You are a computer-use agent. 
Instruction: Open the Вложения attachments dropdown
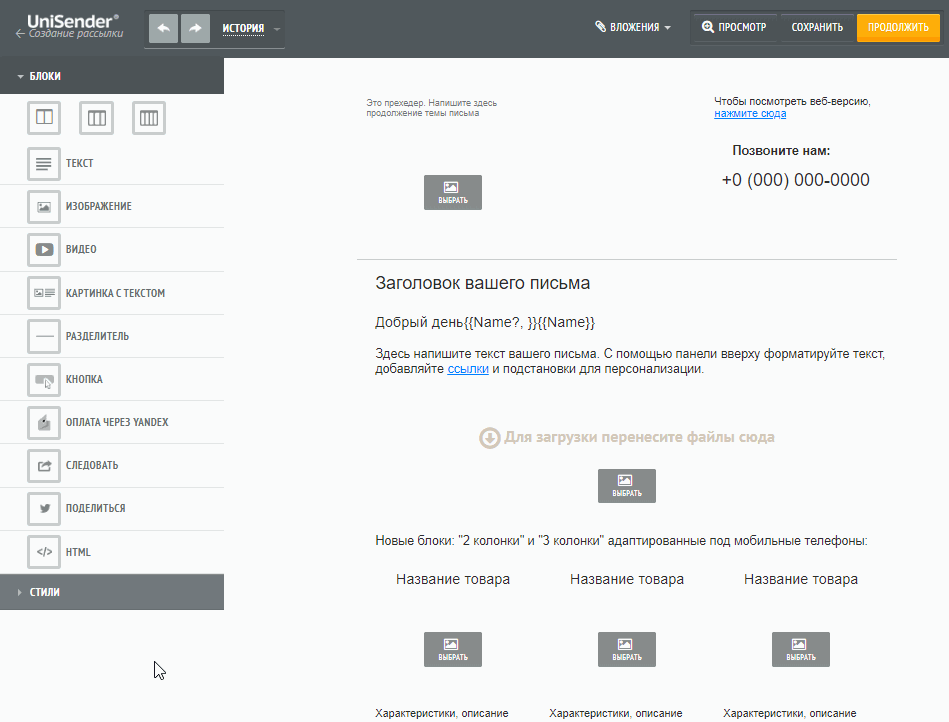[633, 28]
